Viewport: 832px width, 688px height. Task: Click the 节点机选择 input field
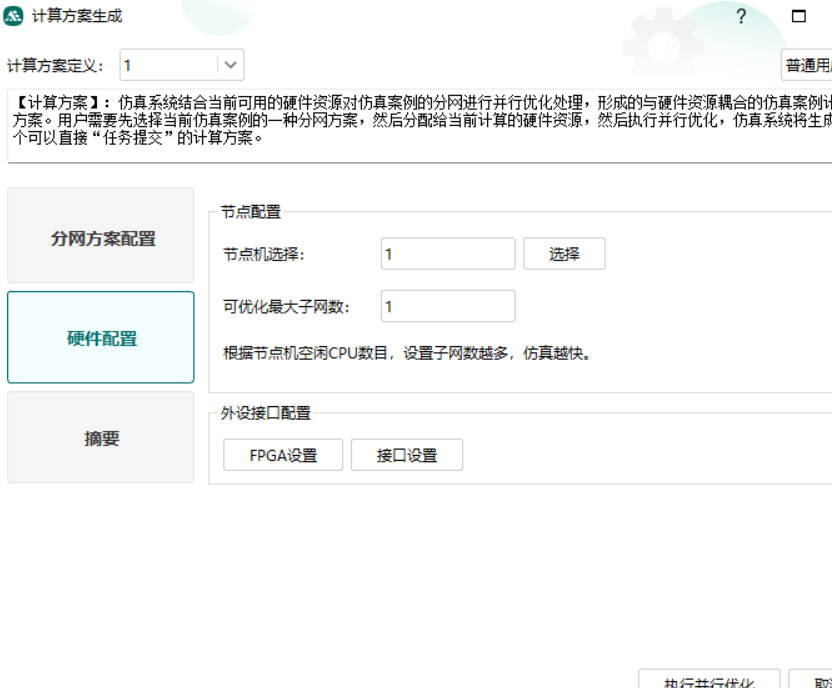click(x=447, y=254)
